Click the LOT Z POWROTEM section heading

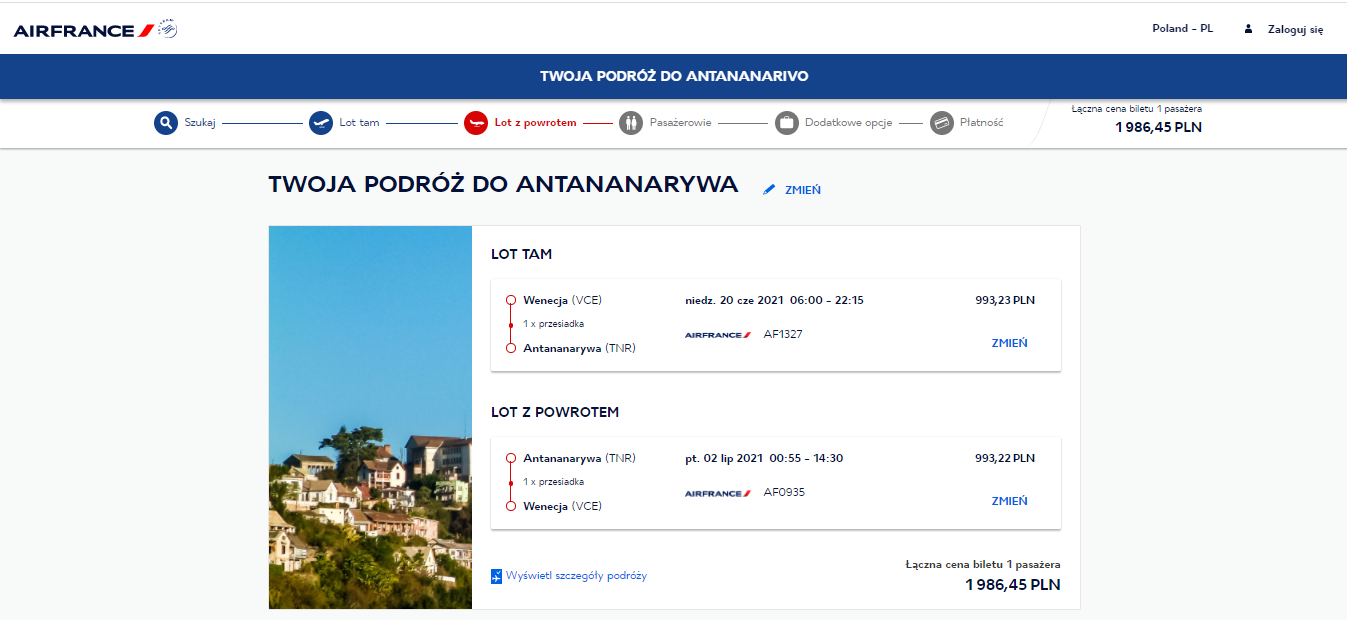555,412
